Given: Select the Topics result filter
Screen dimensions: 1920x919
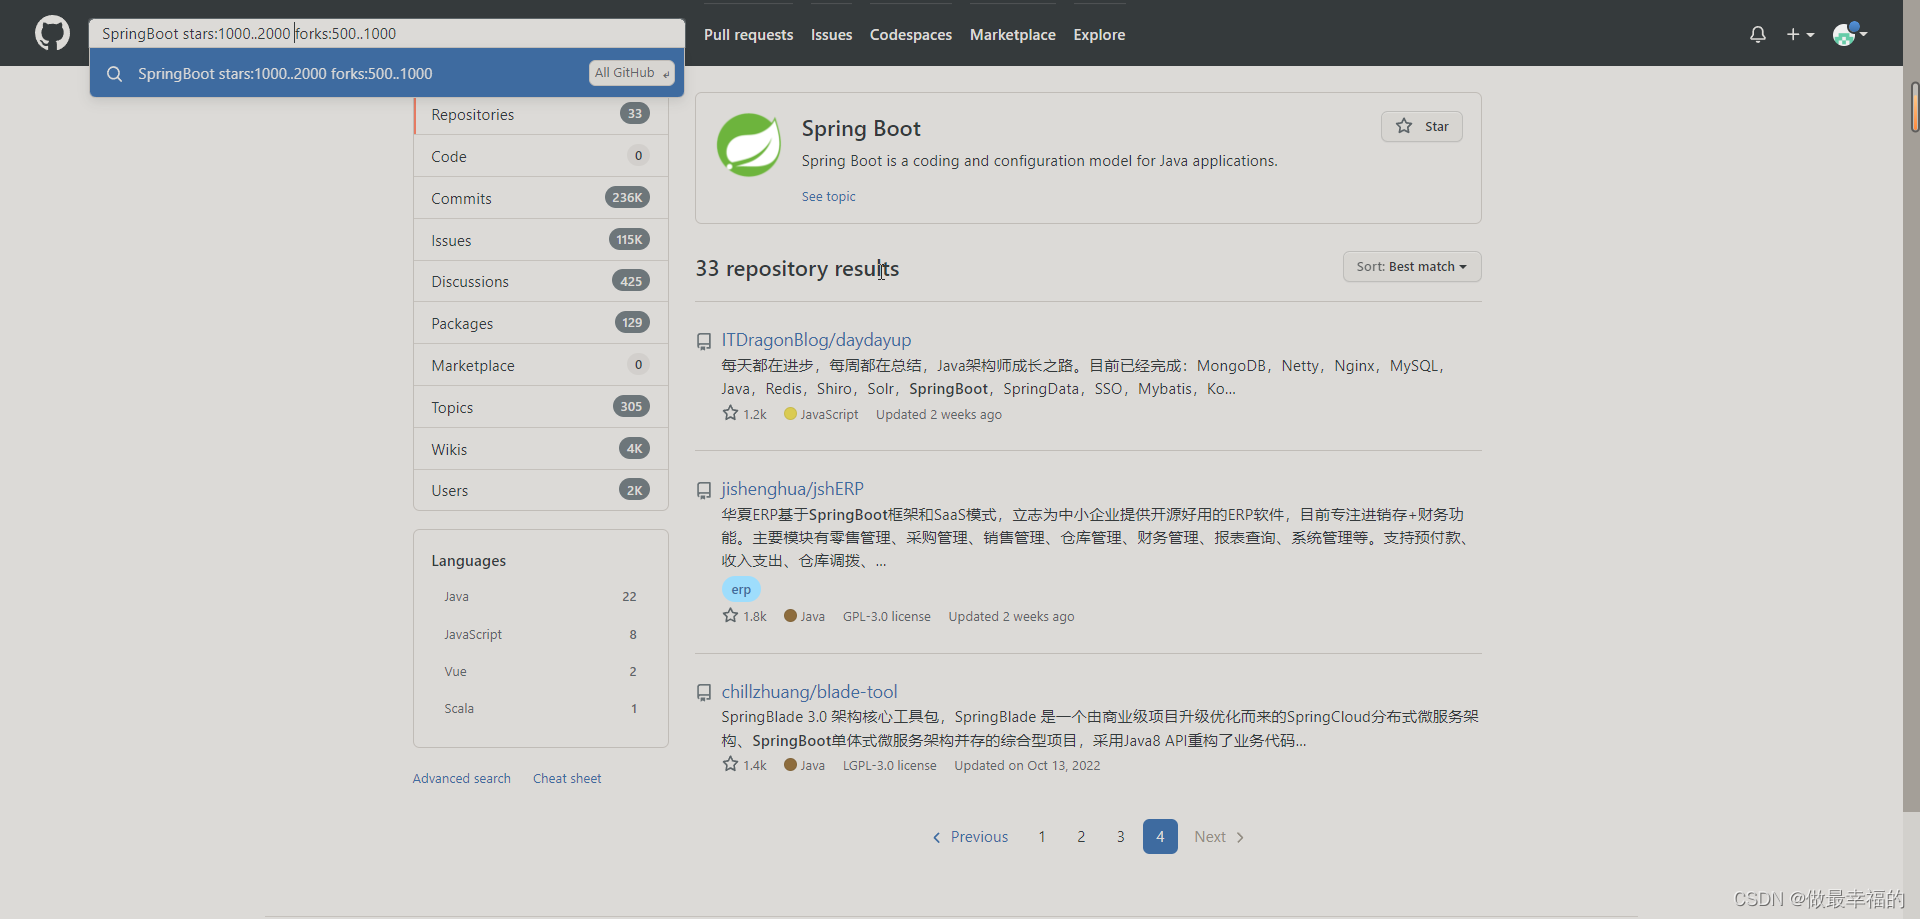Looking at the screenshot, I should pyautogui.click(x=541, y=408).
